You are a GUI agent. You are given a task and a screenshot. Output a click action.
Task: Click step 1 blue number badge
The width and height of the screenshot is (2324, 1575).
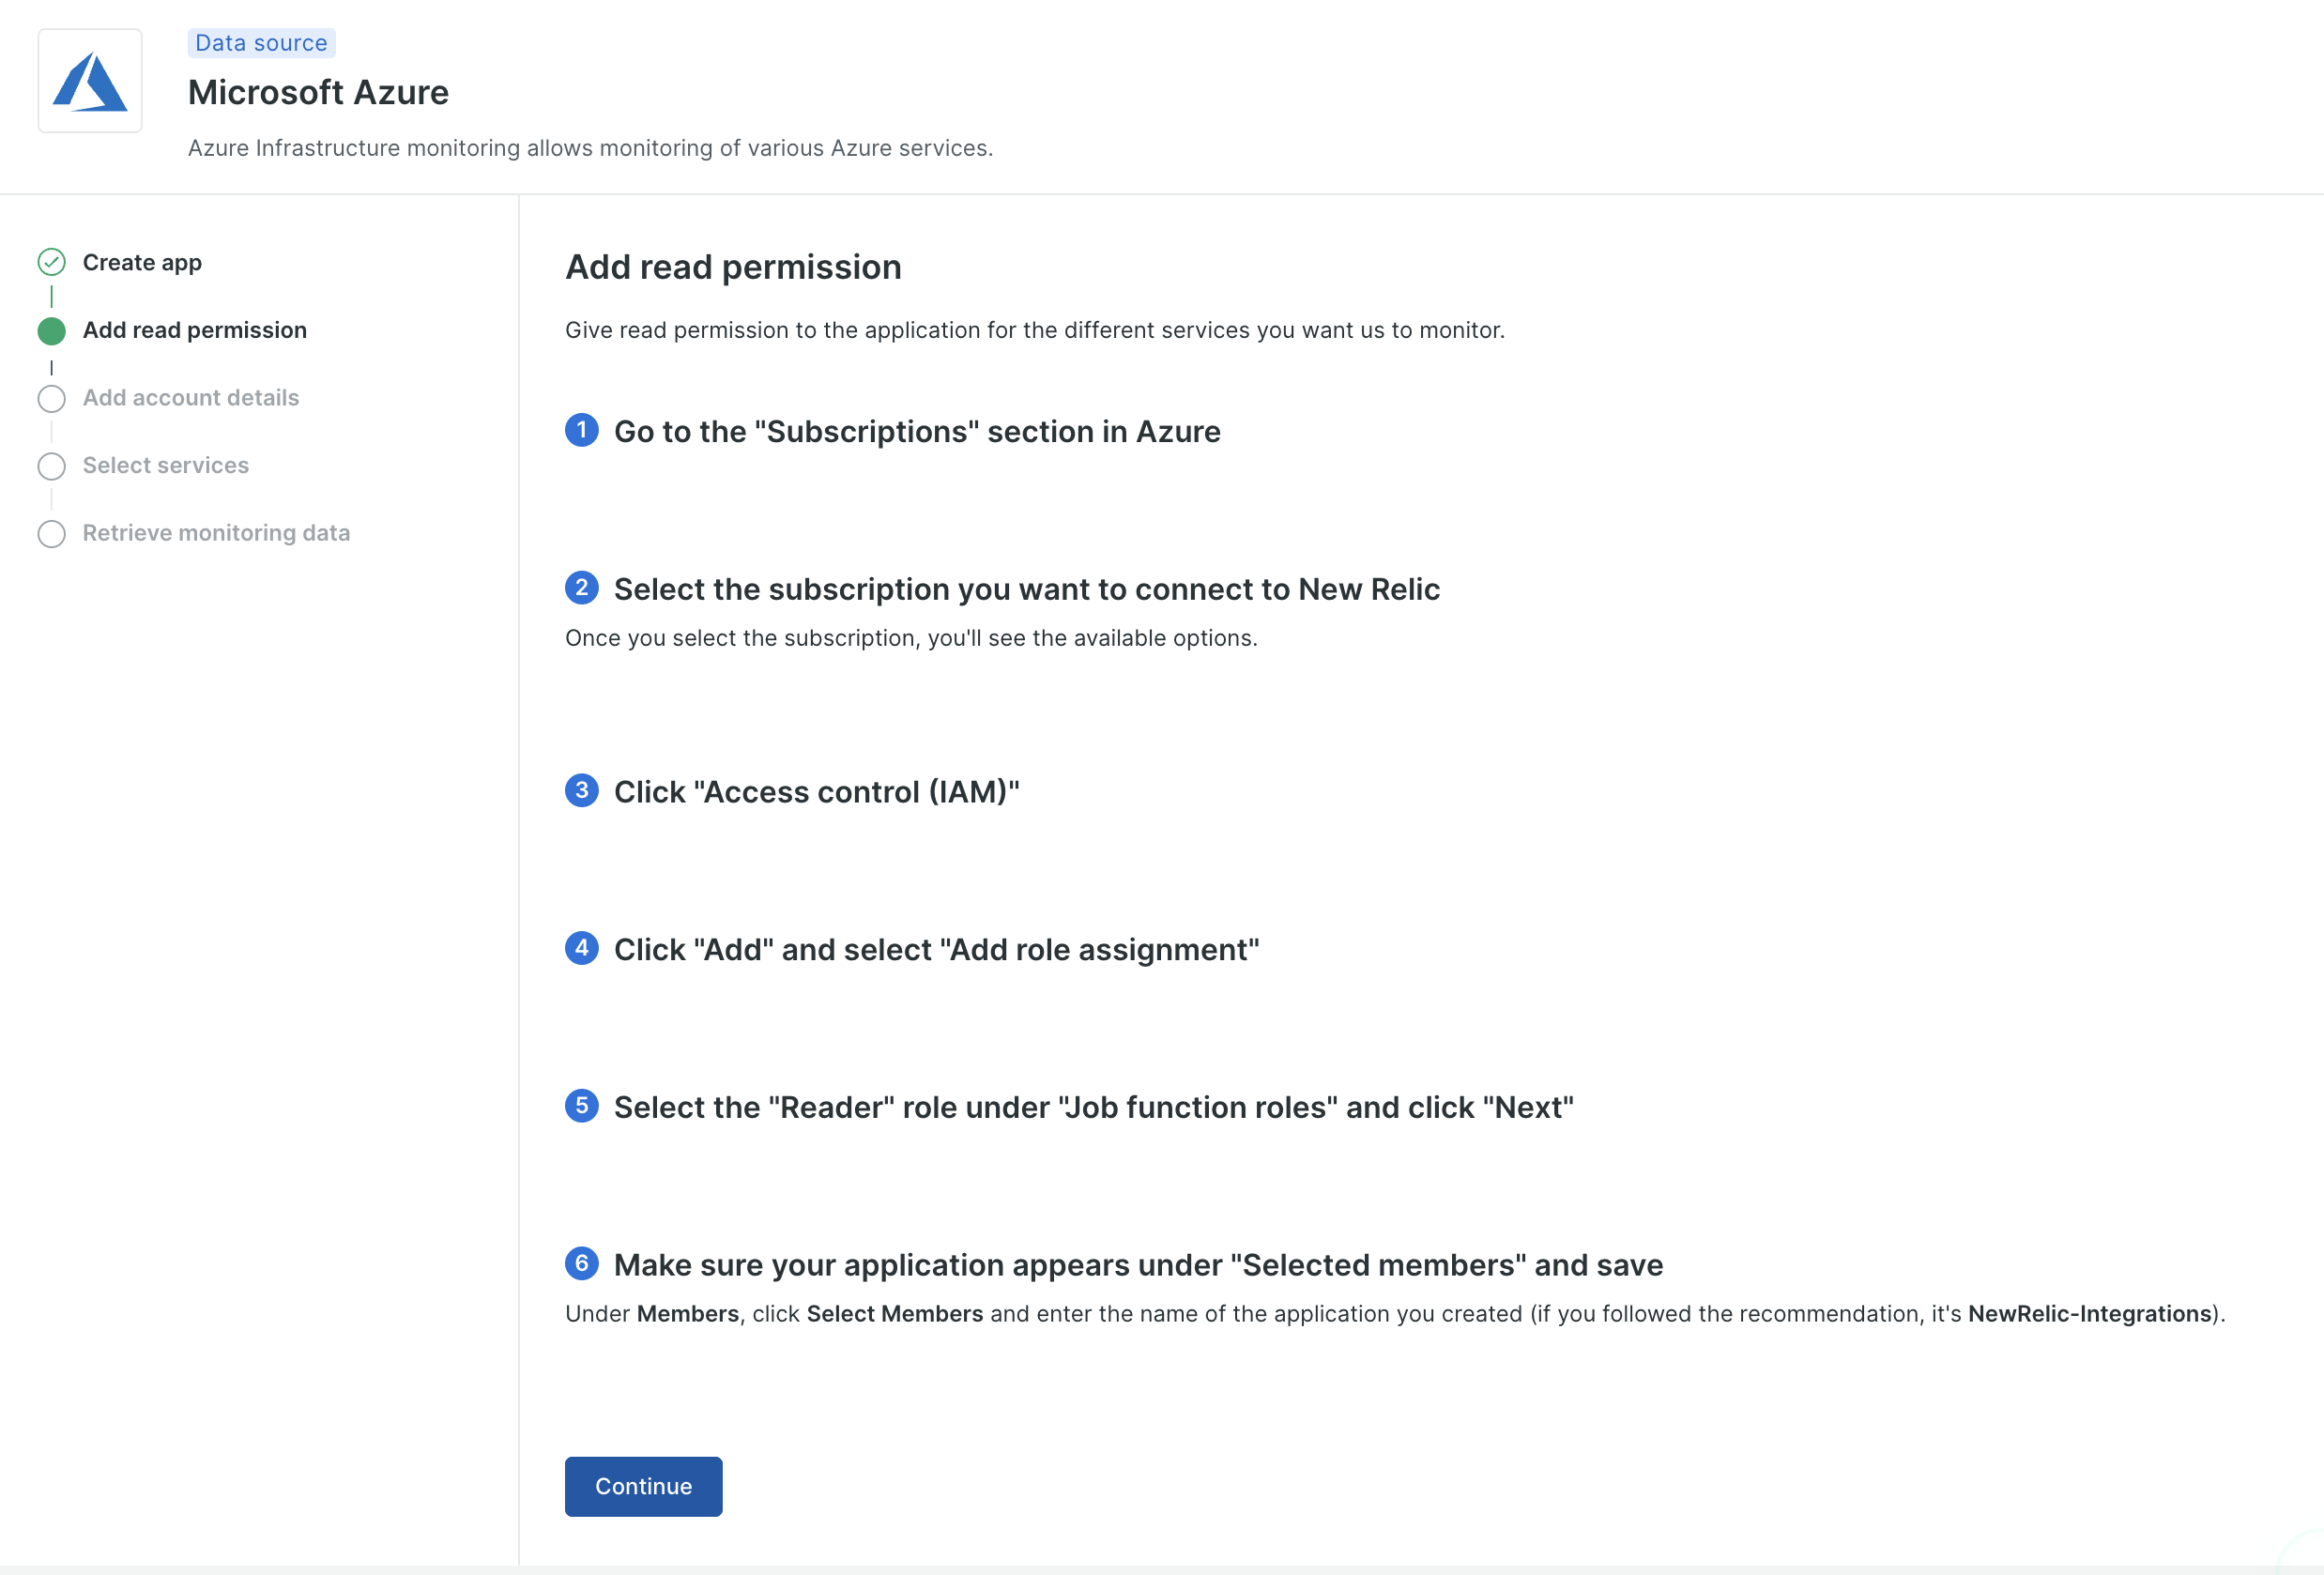[x=581, y=430]
